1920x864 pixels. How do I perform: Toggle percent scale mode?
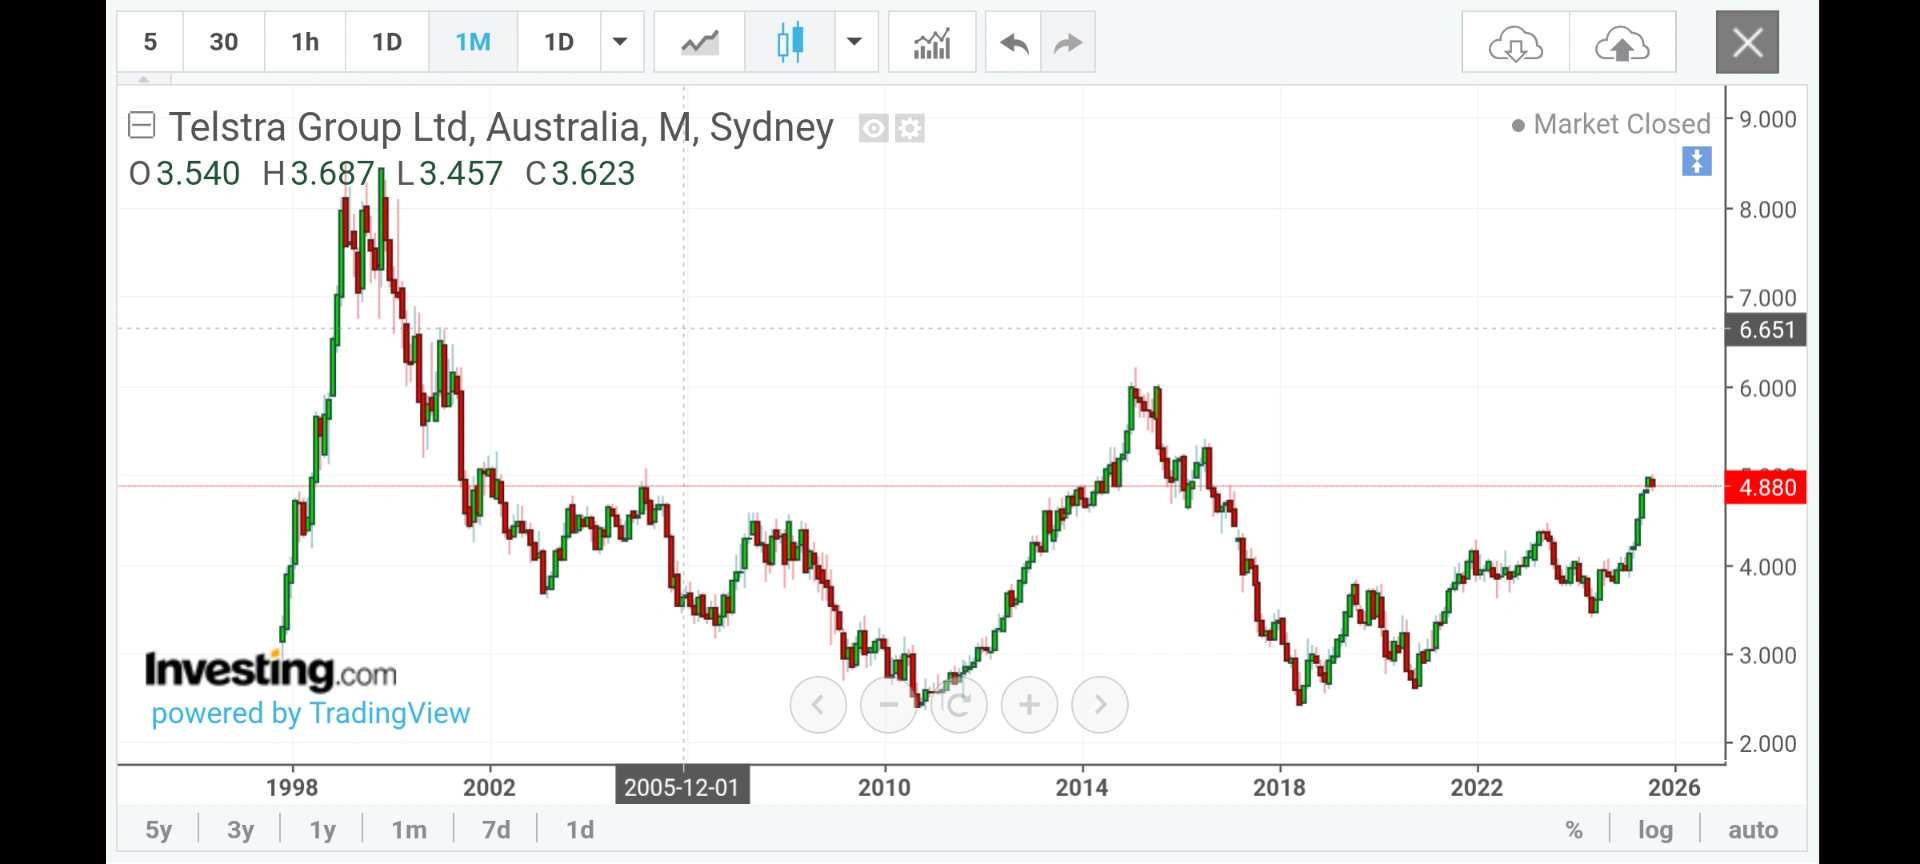[x=1574, y=830]
